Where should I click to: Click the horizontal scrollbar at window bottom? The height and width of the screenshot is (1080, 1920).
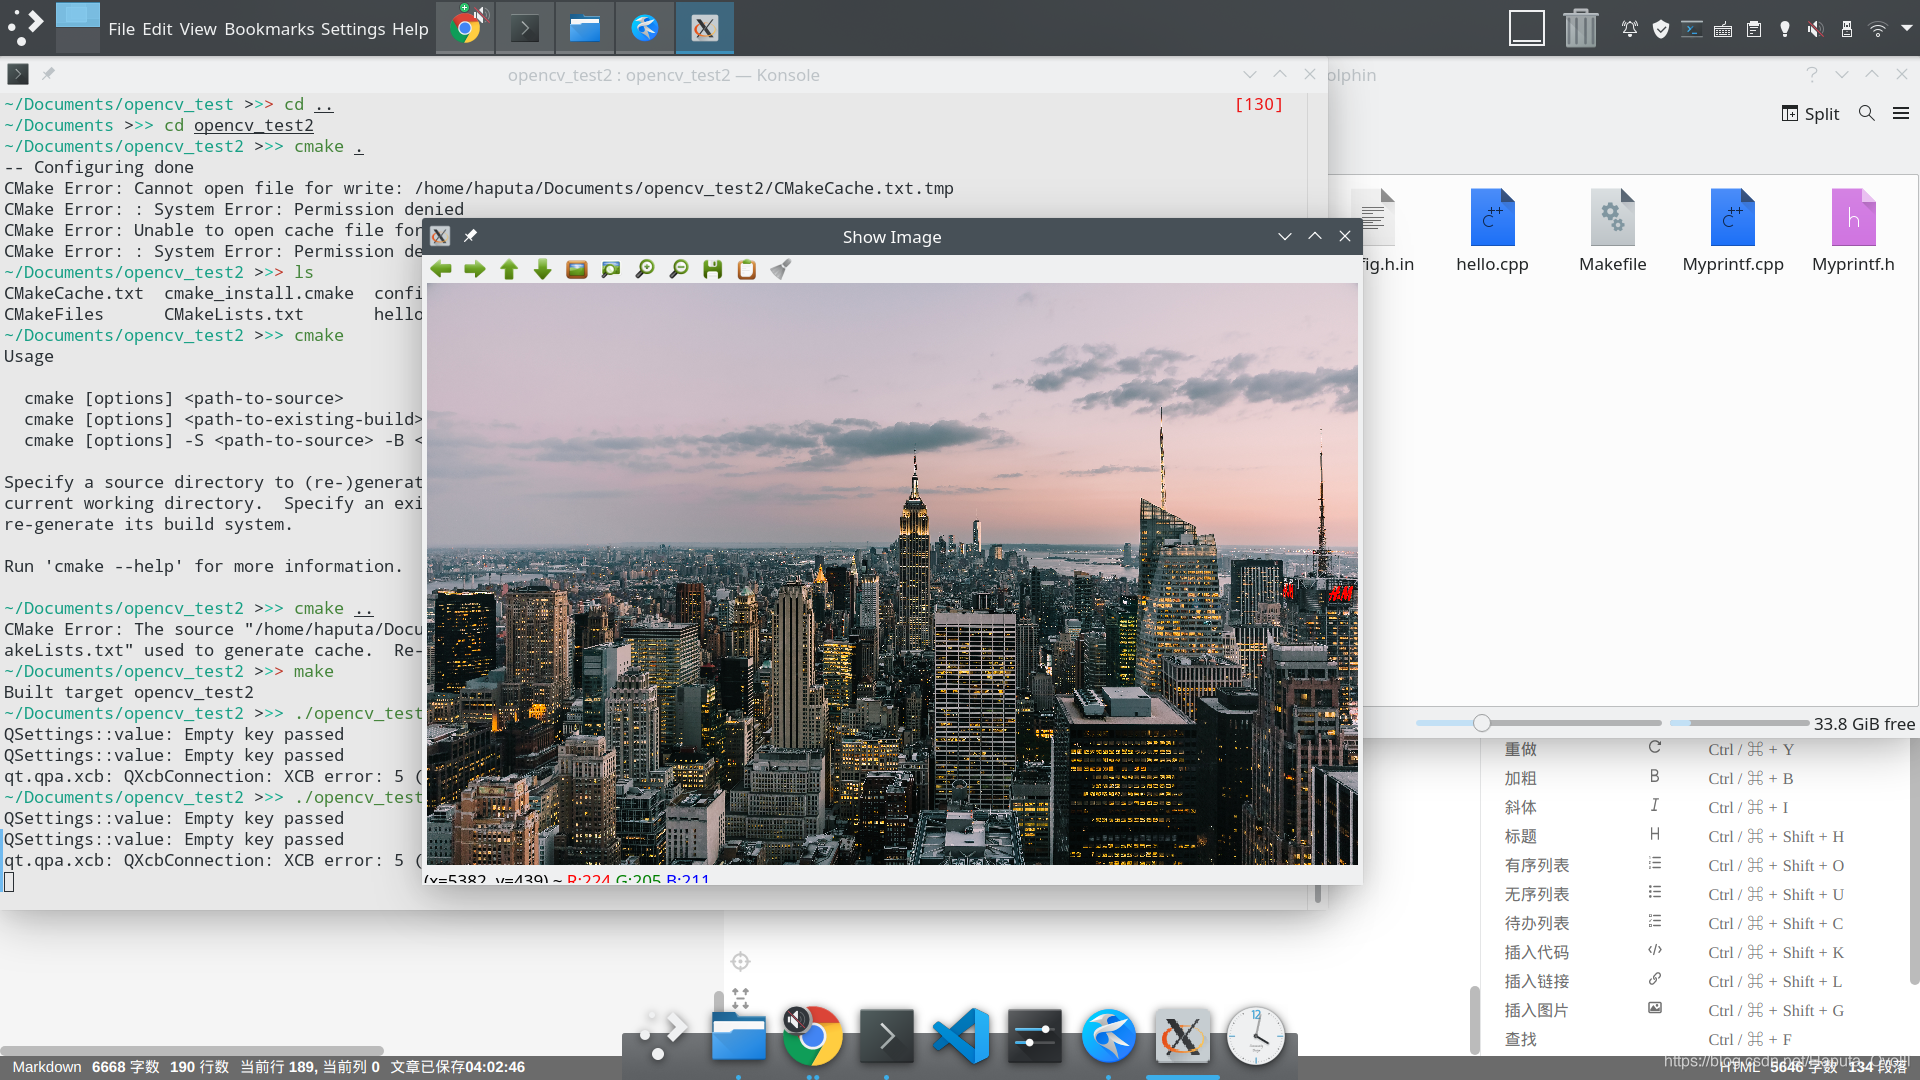click(192, 1050)
